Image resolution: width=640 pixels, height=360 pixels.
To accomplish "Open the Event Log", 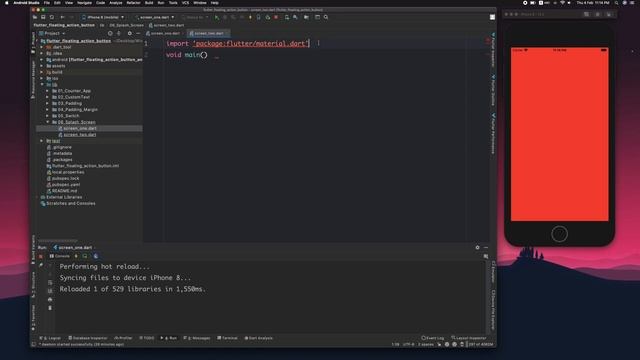I will pos(433,338).
